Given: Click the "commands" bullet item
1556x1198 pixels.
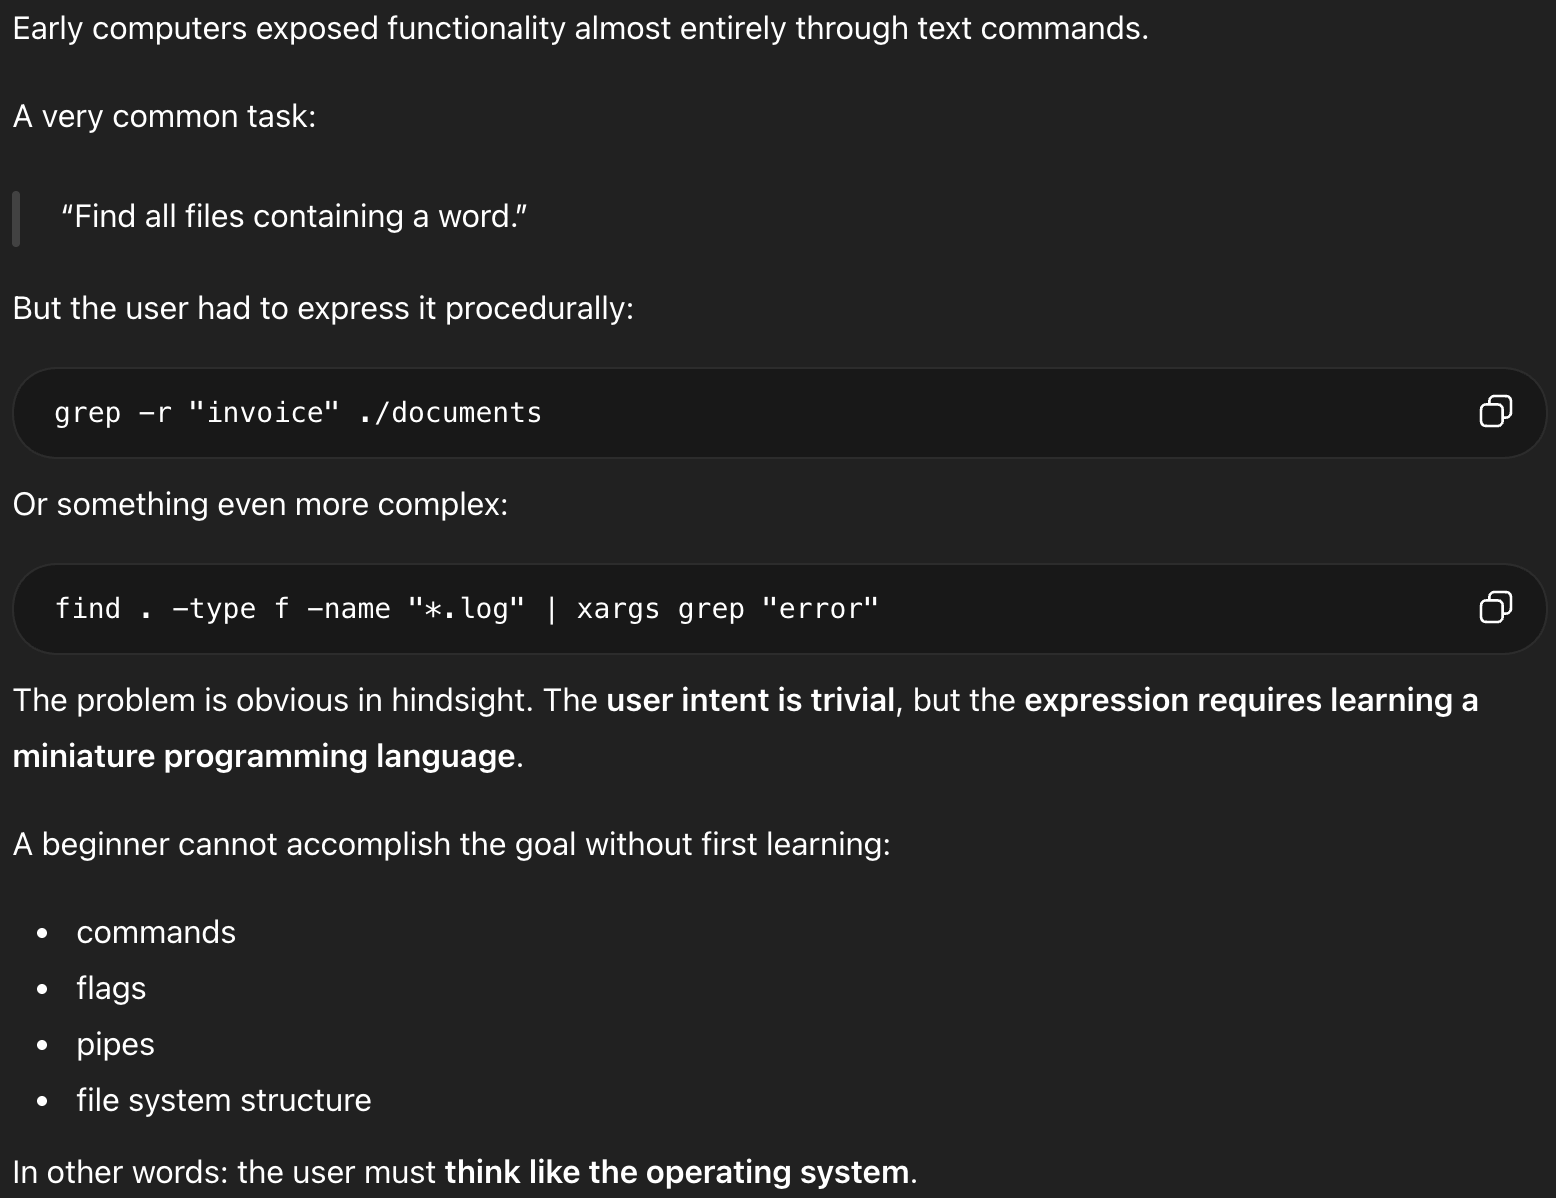Looking at the screenshot, I should 156,932.
